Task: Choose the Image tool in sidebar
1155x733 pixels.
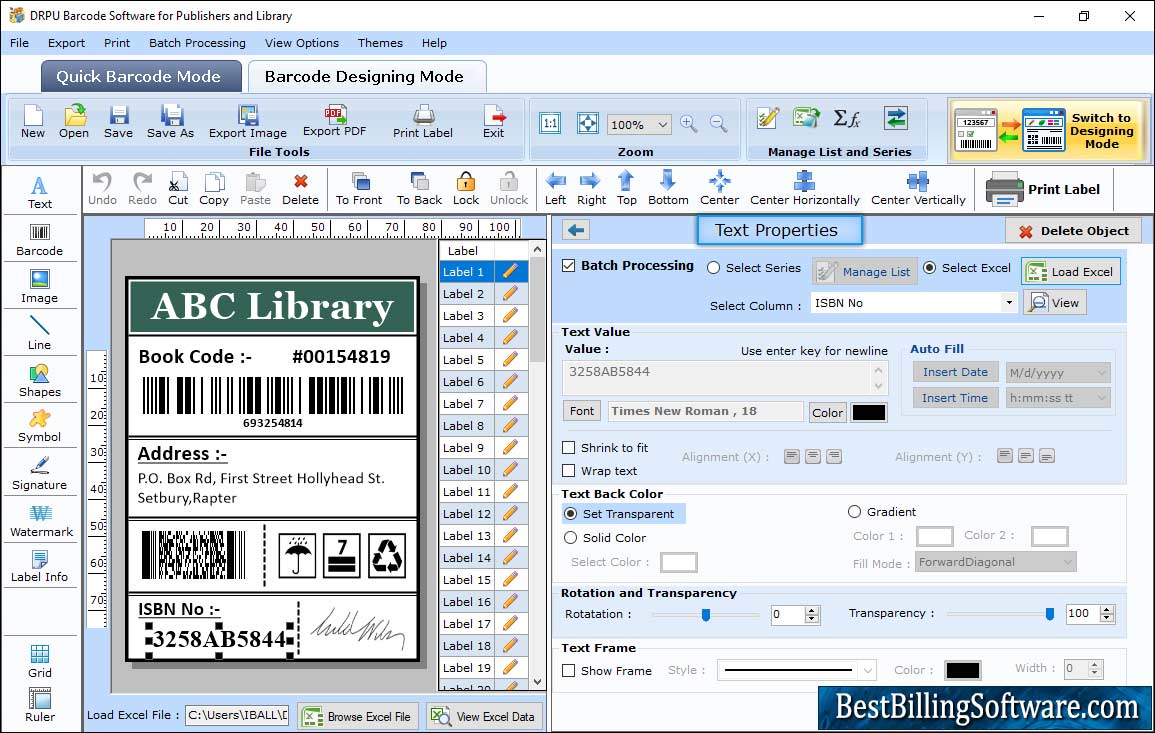Action: pyautogui.click(x=40, y=287)
